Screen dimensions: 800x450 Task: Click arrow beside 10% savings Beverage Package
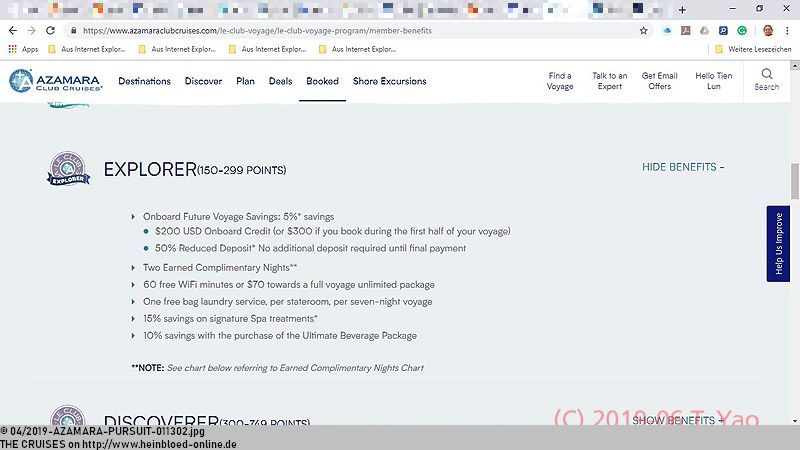(x=133, y=336)
